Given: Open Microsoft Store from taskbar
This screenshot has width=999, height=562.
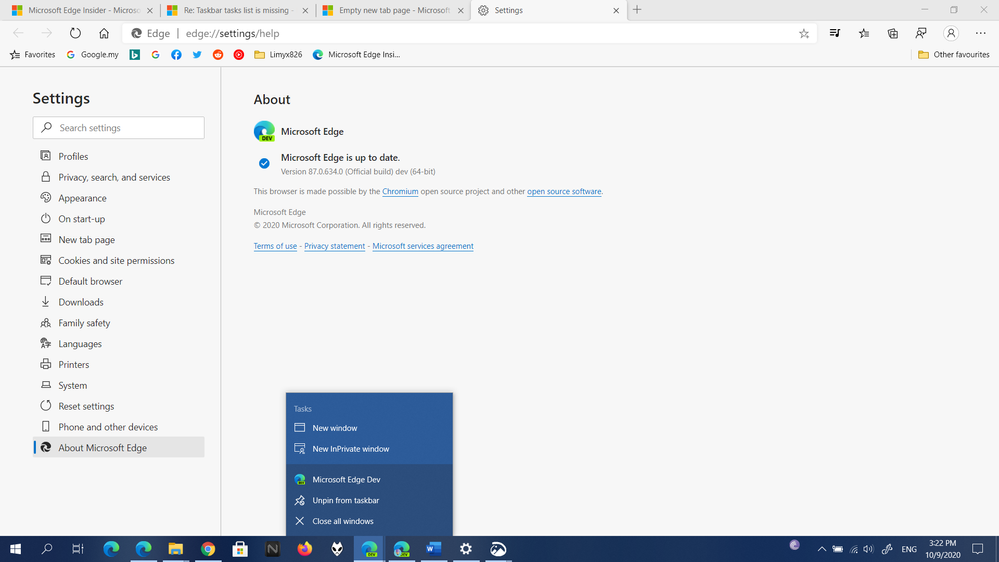Looking at the screenshot, I should point(240,549).
